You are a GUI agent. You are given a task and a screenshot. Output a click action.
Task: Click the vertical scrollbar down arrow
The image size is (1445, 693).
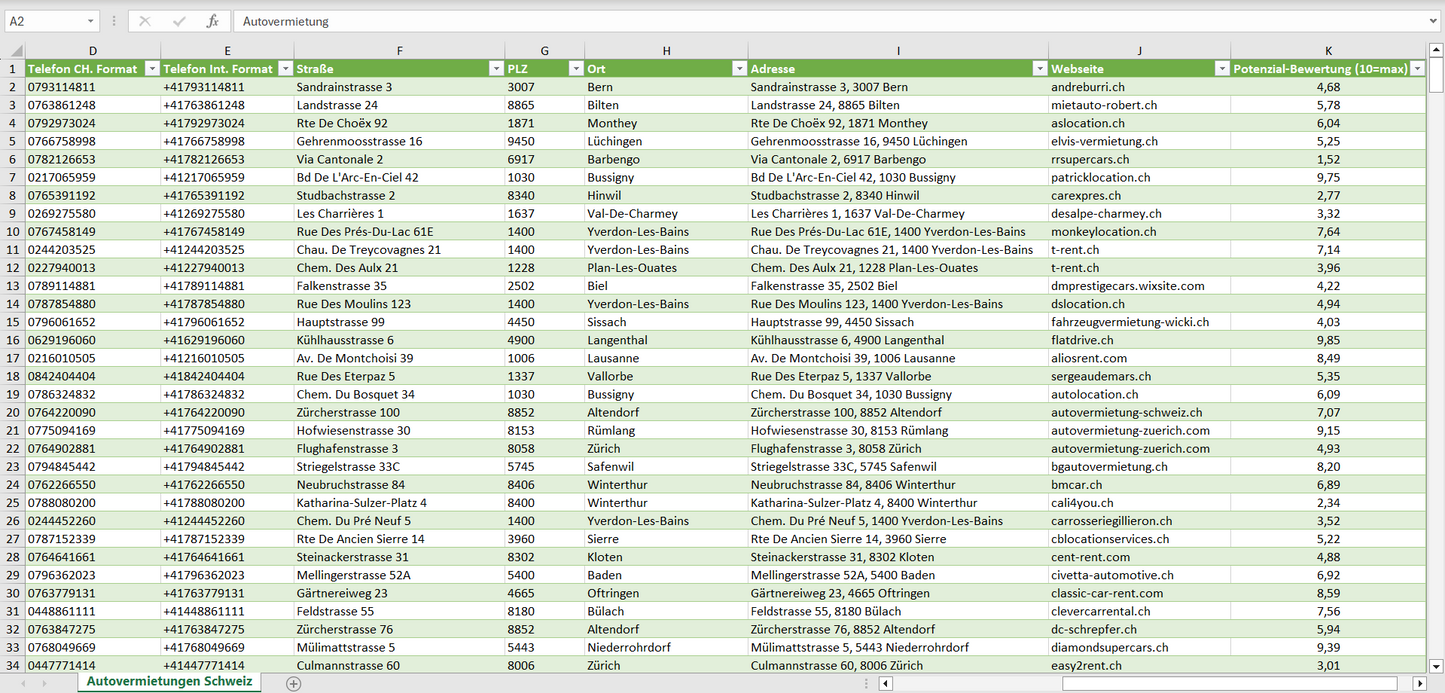click(1436, 666)
